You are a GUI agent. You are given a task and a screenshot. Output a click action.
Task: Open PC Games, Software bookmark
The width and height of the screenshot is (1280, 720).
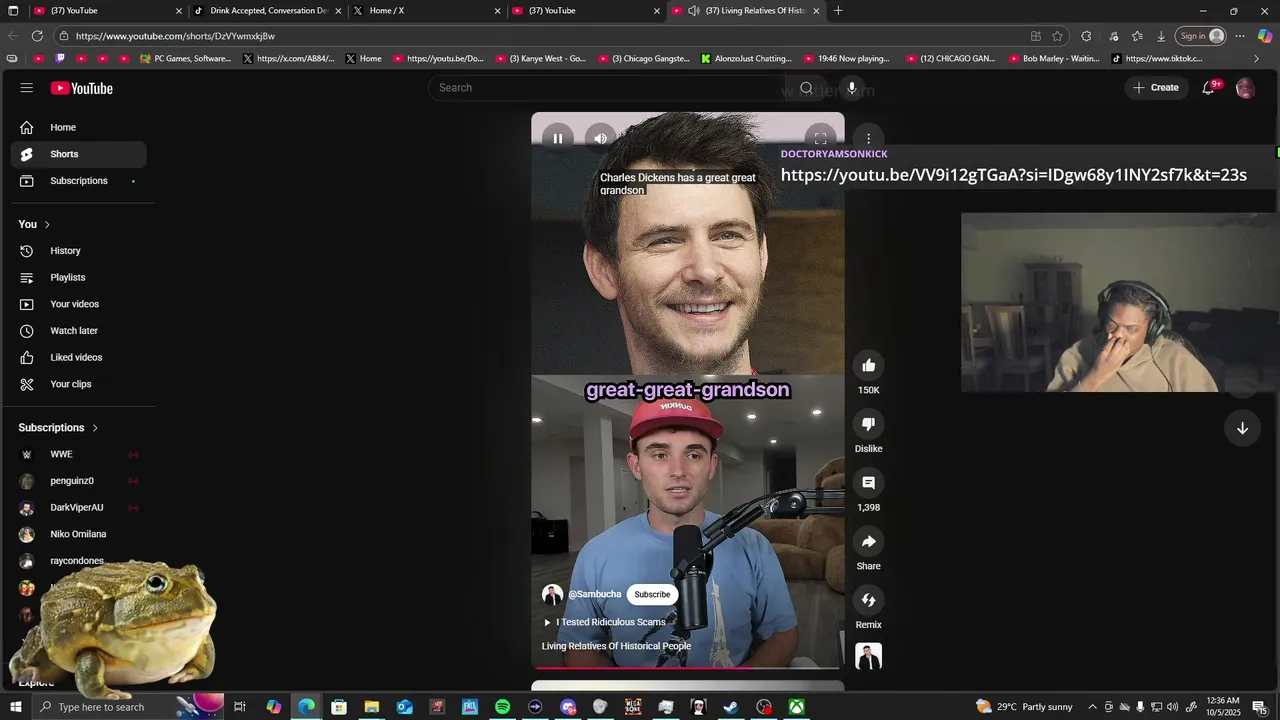186,59
